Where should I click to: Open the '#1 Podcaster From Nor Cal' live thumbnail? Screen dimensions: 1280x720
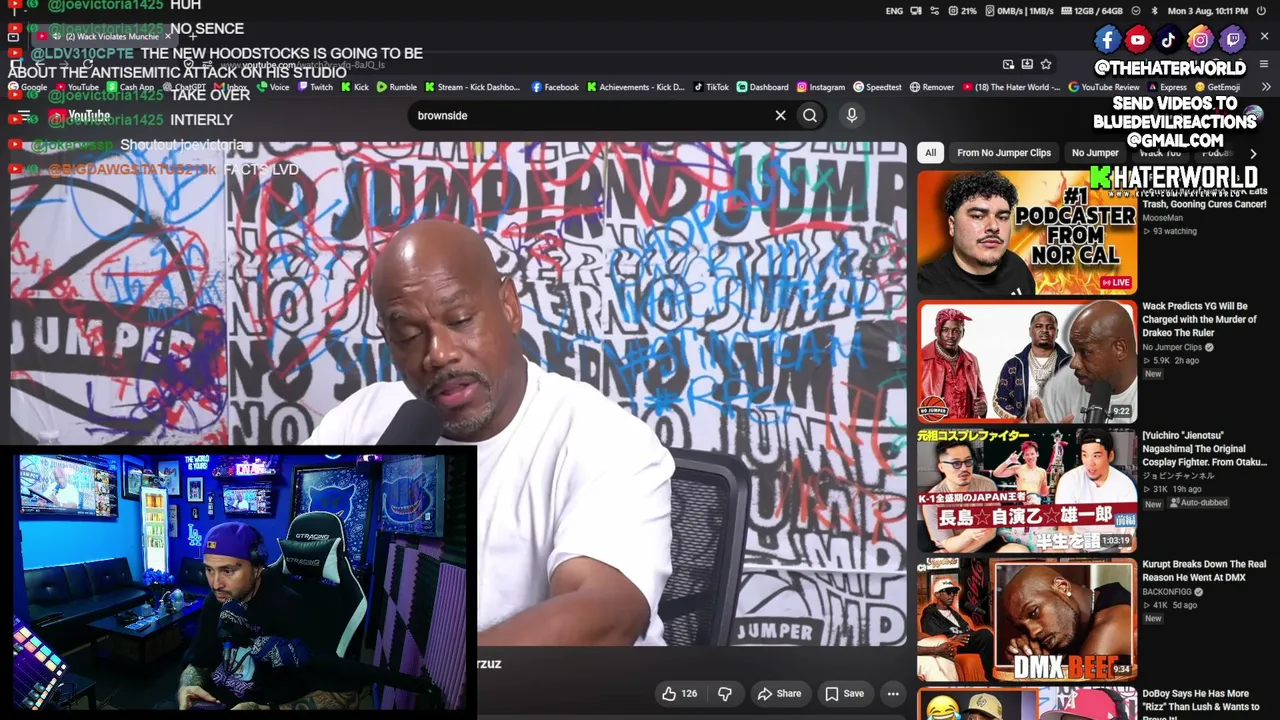[x=1027, y=233]
